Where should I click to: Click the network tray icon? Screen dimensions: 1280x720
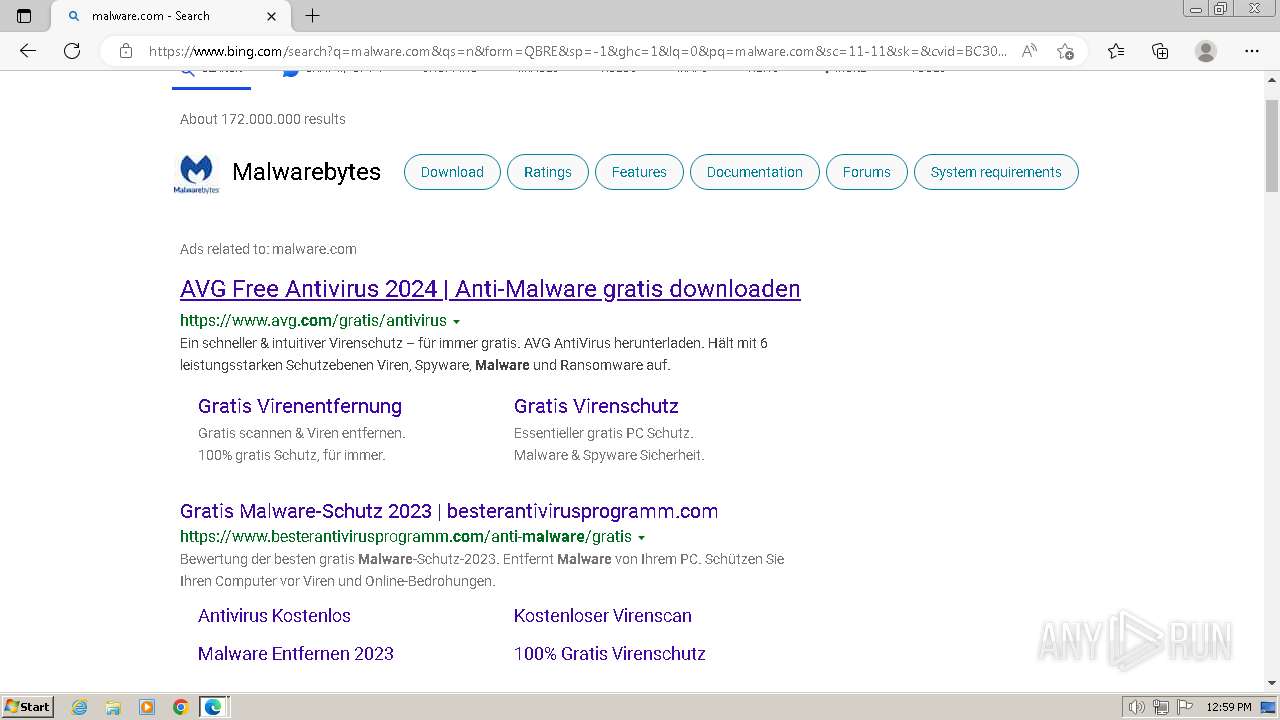click(x=1161, y=707)
